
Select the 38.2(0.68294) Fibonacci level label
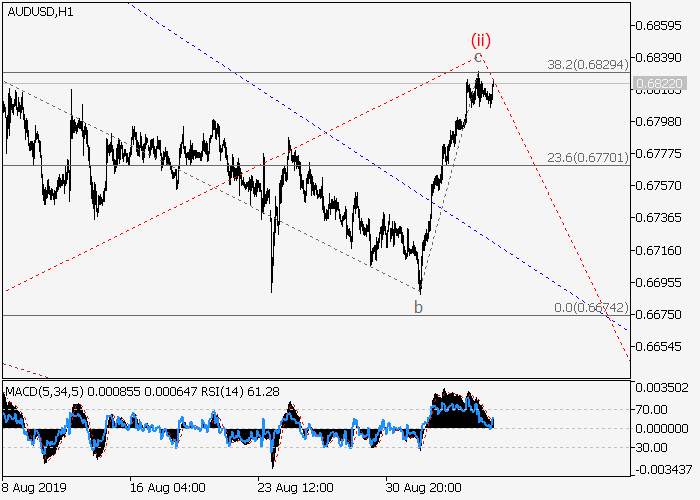point(587,64)
